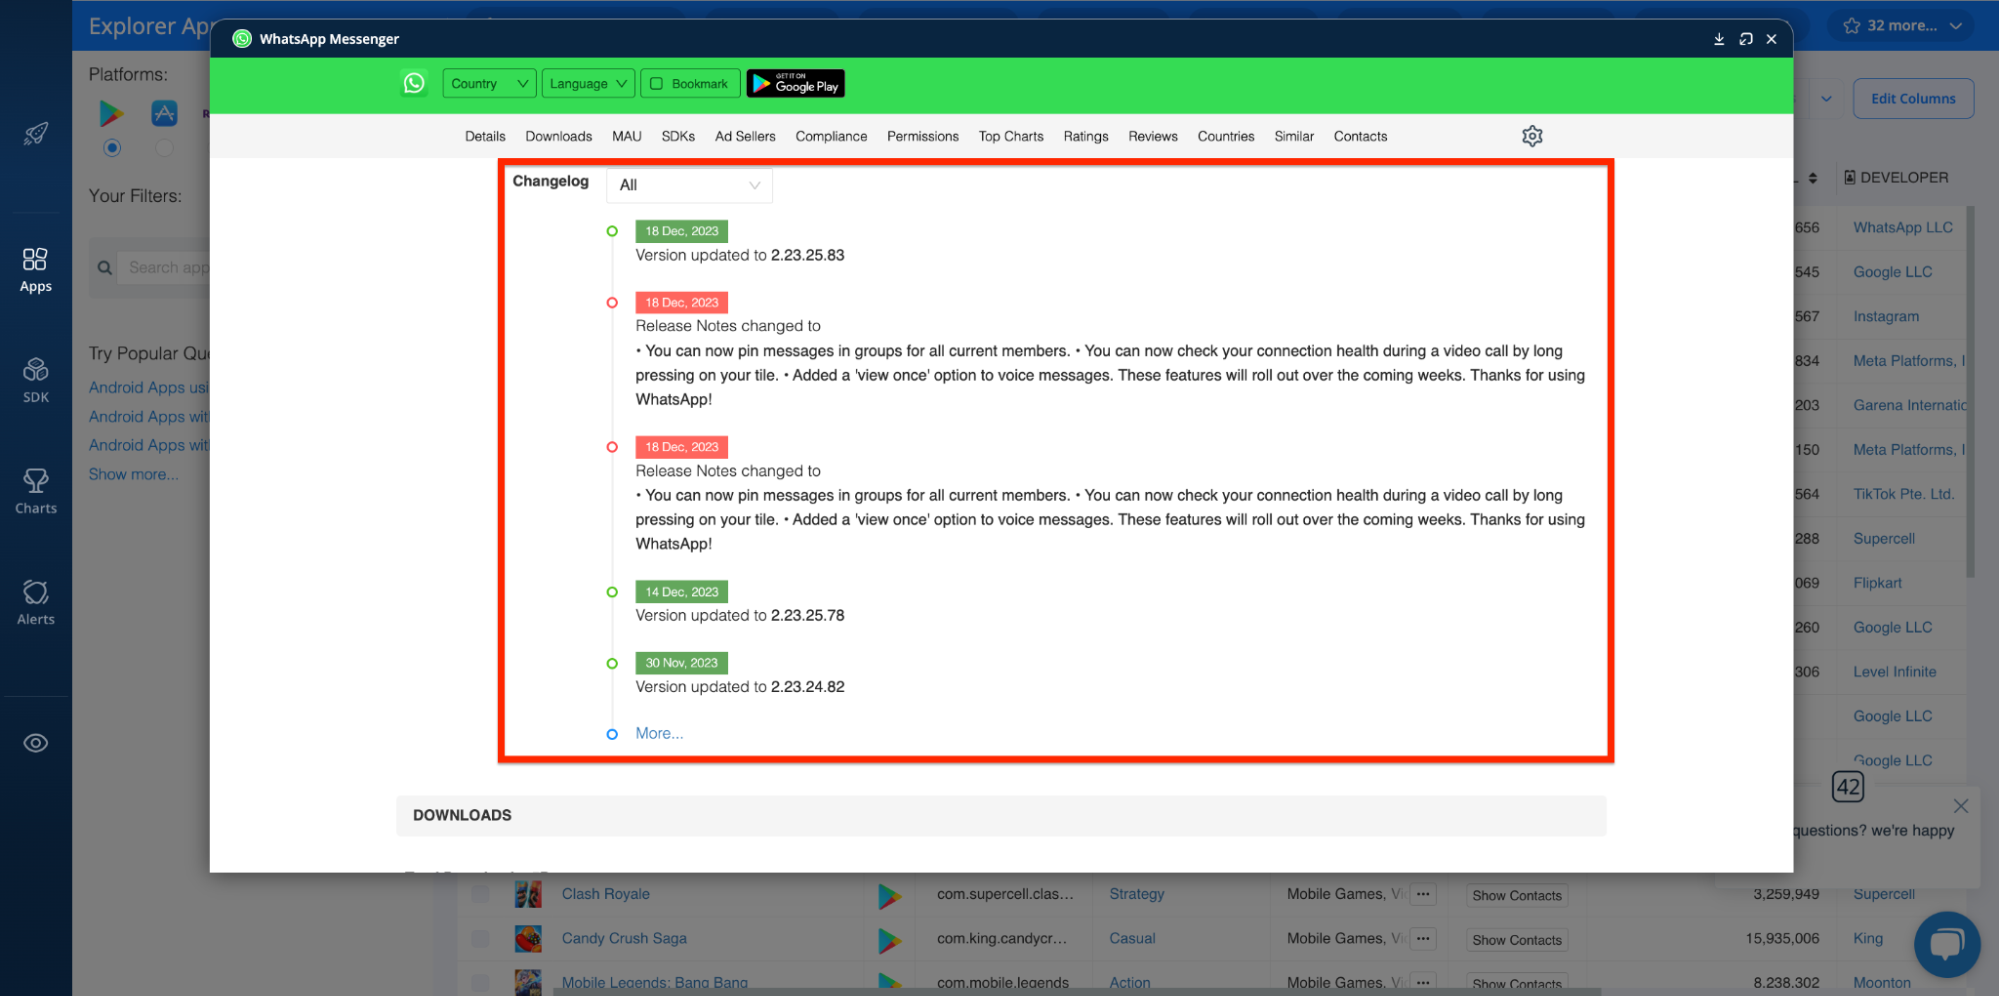
Task: Click the 42 notification badge
Action: pyautogui.click(x=1848, y=787)
